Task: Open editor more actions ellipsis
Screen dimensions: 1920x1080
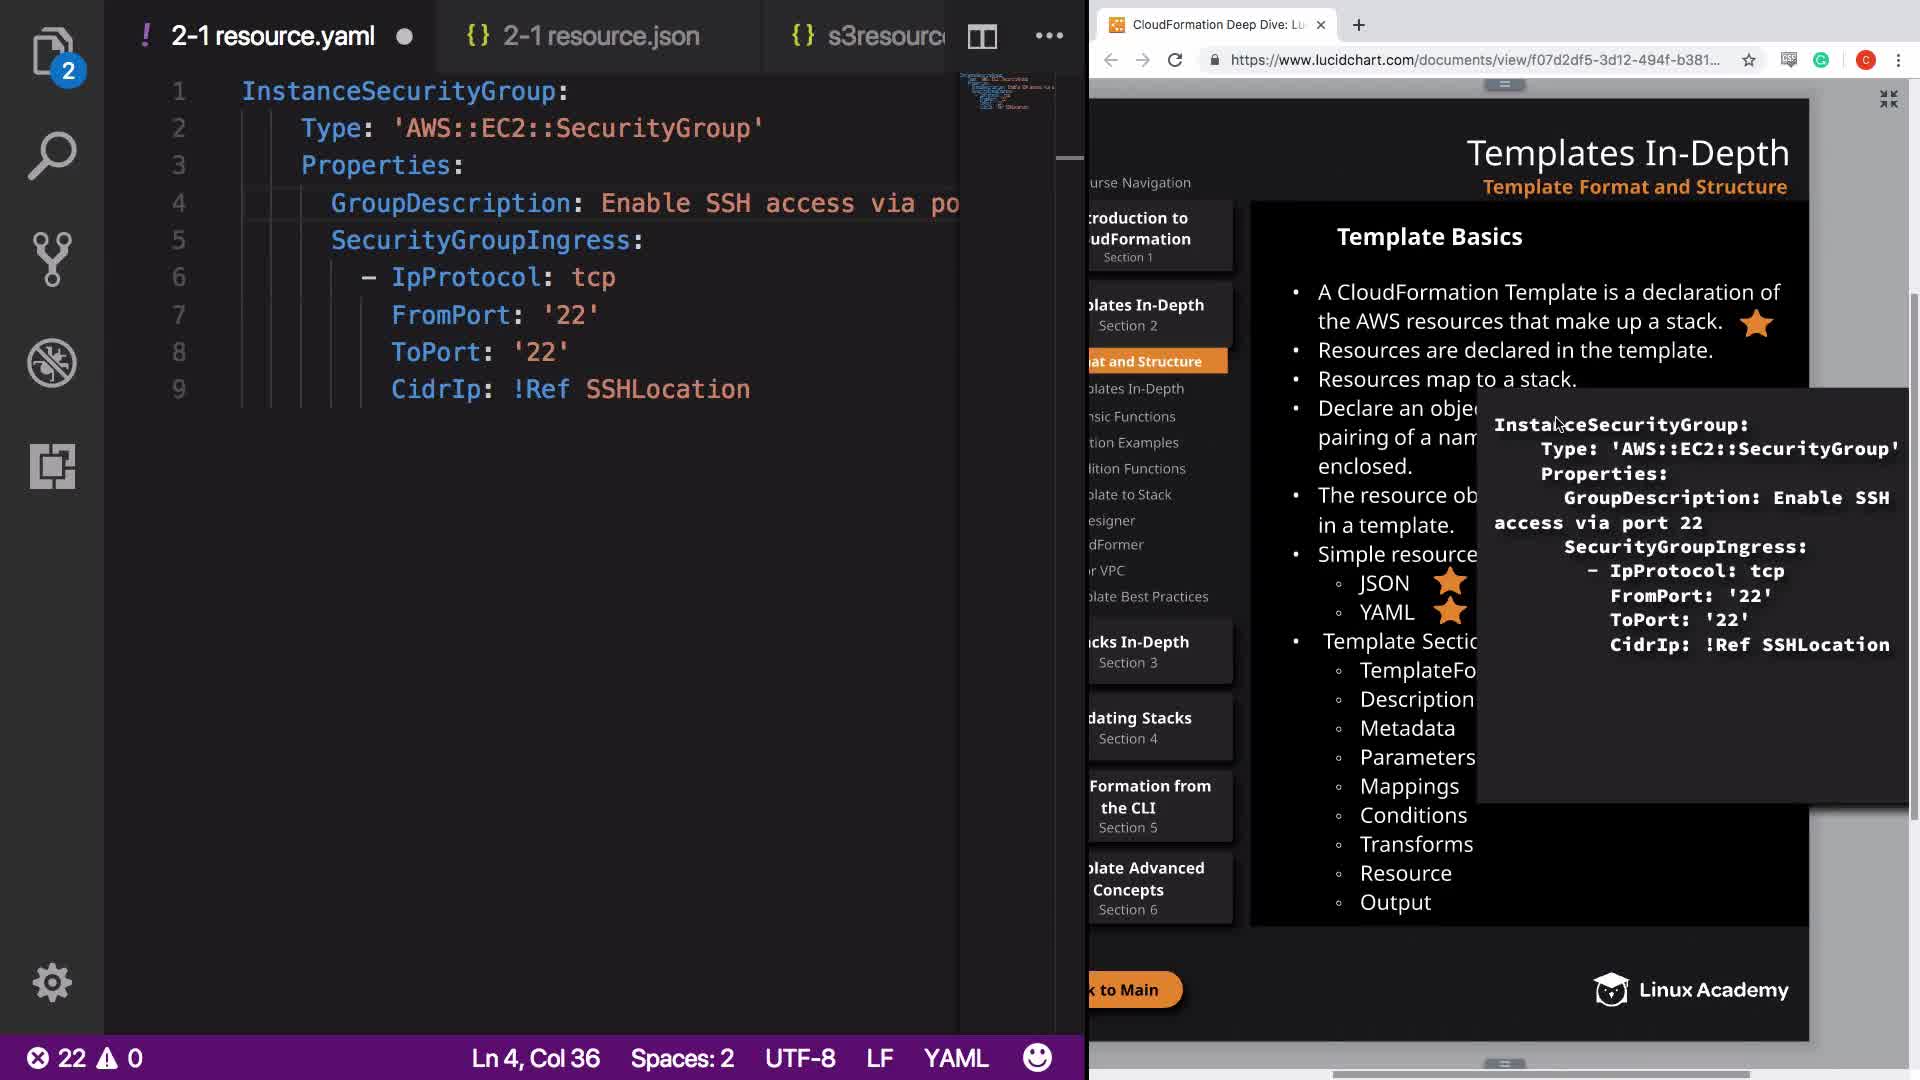Action: pos(1049,36)
